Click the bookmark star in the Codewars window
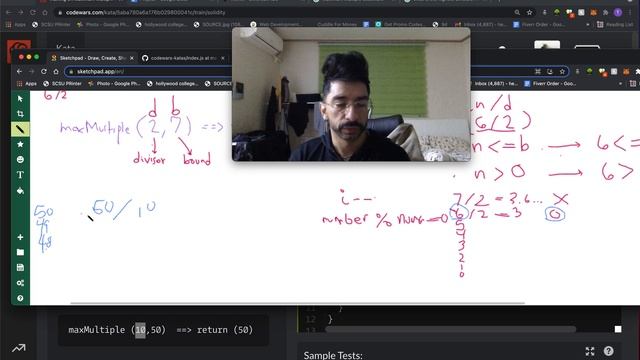The height and width of the screenshot is (360, 640). [x=529, y=13]
